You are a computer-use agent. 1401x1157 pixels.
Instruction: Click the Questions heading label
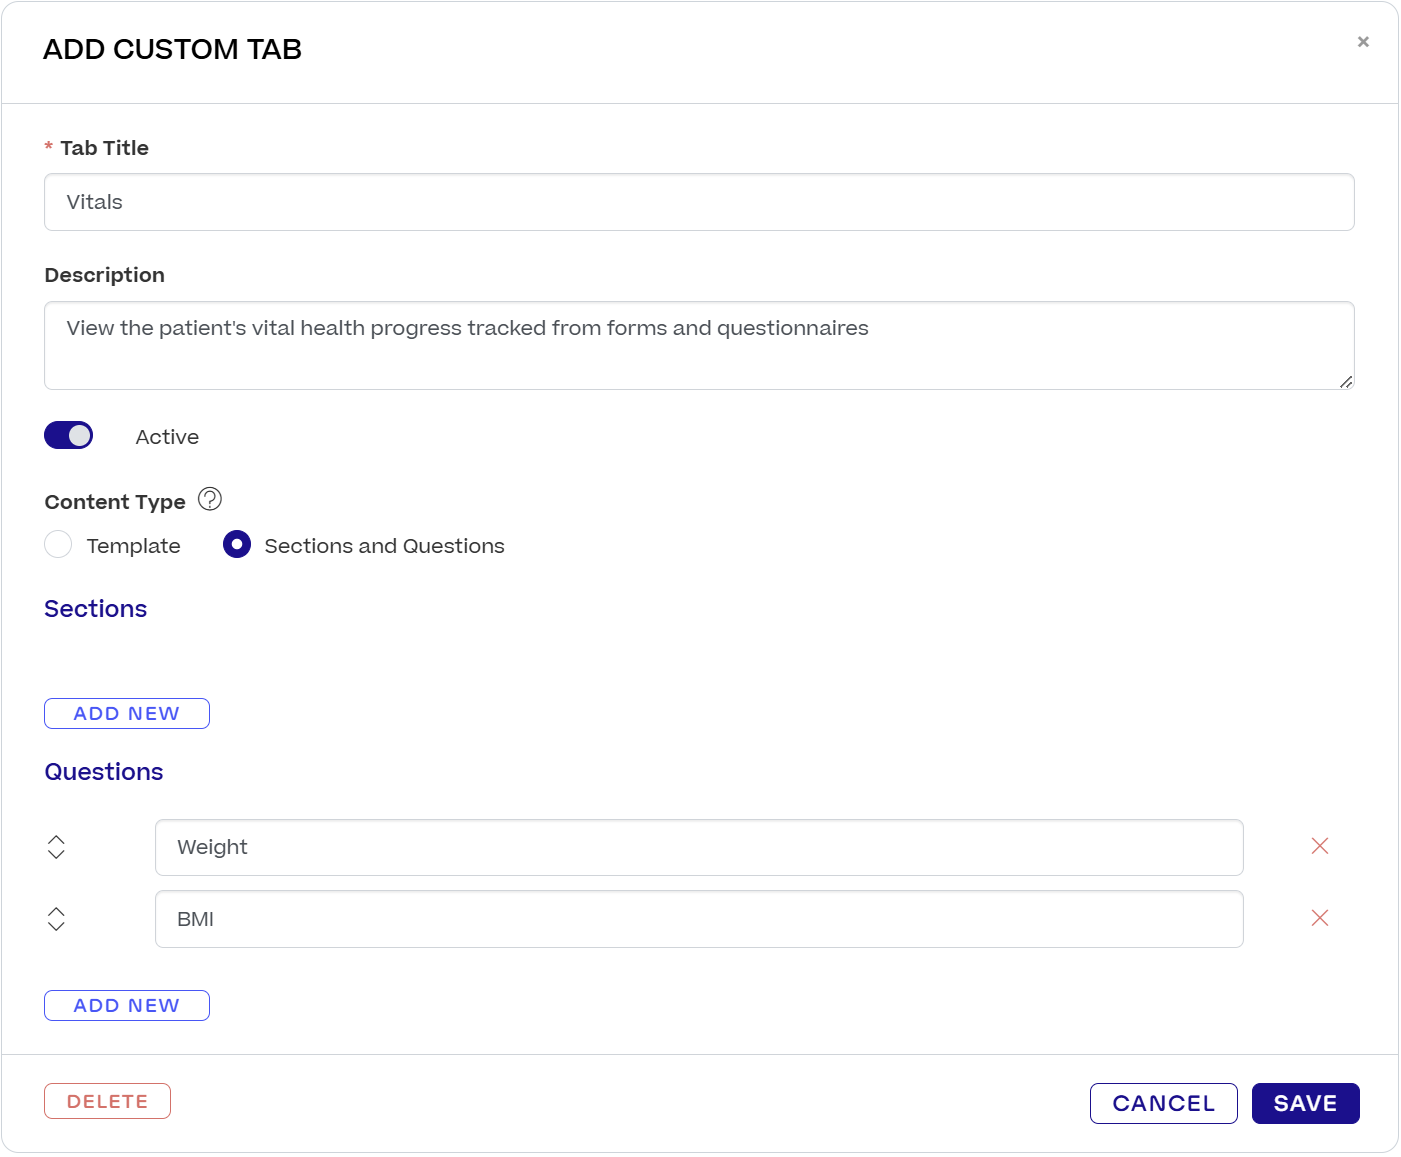[x=103, y=771]
